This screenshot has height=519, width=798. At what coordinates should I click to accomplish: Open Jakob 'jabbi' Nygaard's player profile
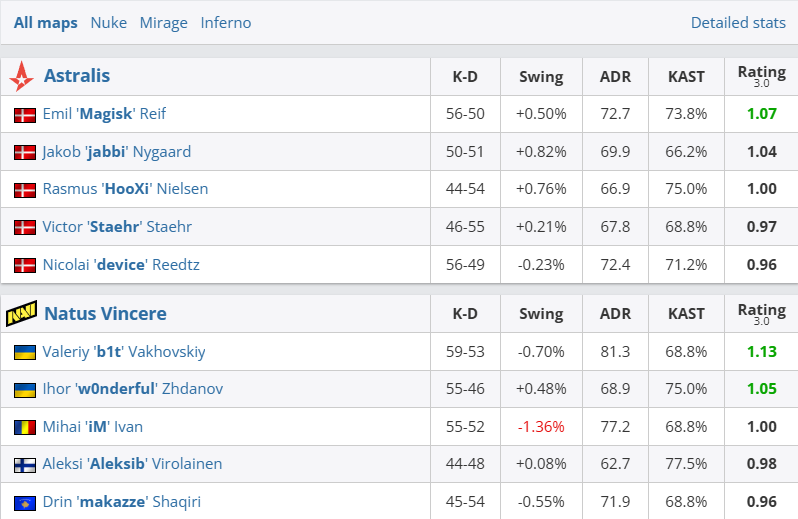116,152
